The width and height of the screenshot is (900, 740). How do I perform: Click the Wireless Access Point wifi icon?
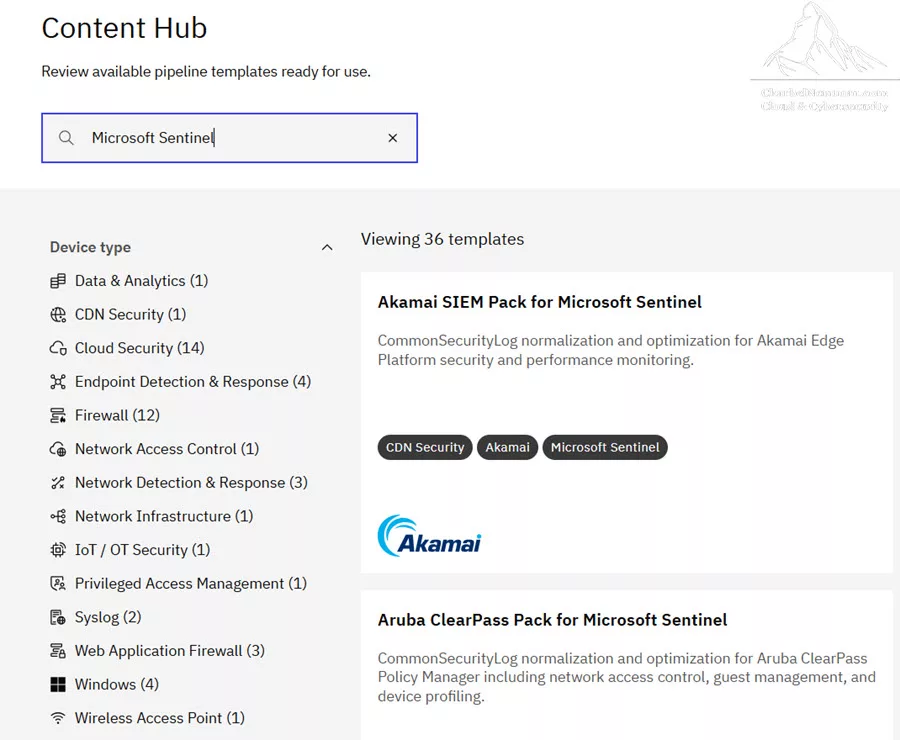(58, 718)
